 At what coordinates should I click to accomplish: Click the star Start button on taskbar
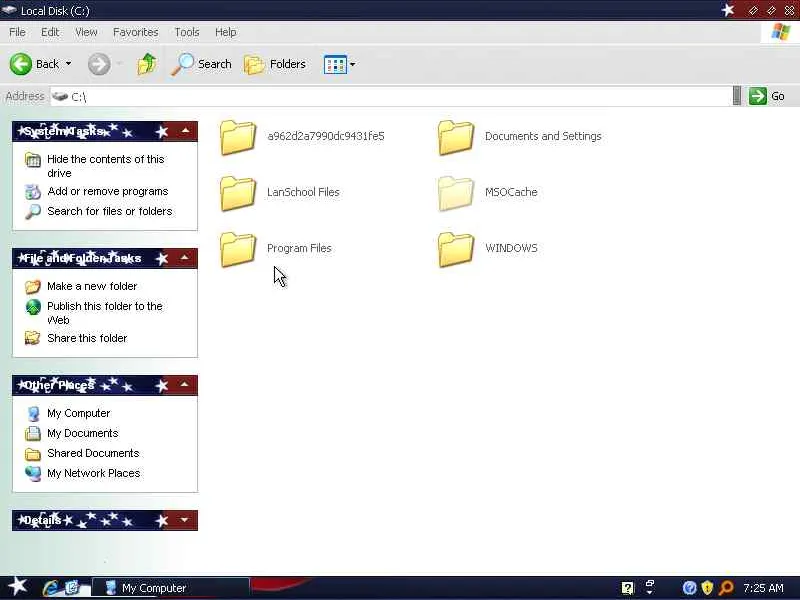coord(17,587)
